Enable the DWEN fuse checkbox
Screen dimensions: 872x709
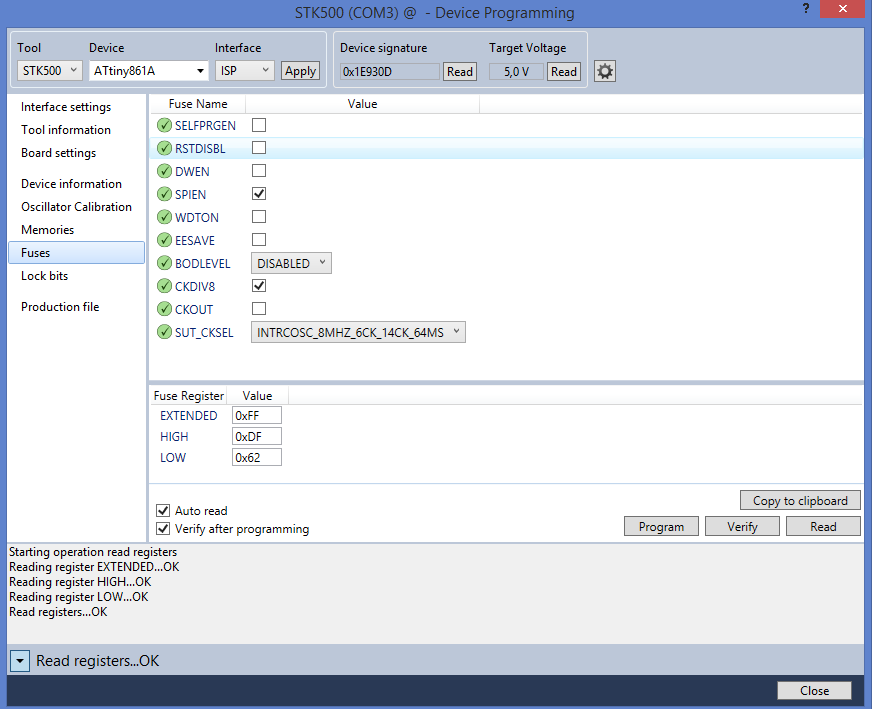point(259,171)
